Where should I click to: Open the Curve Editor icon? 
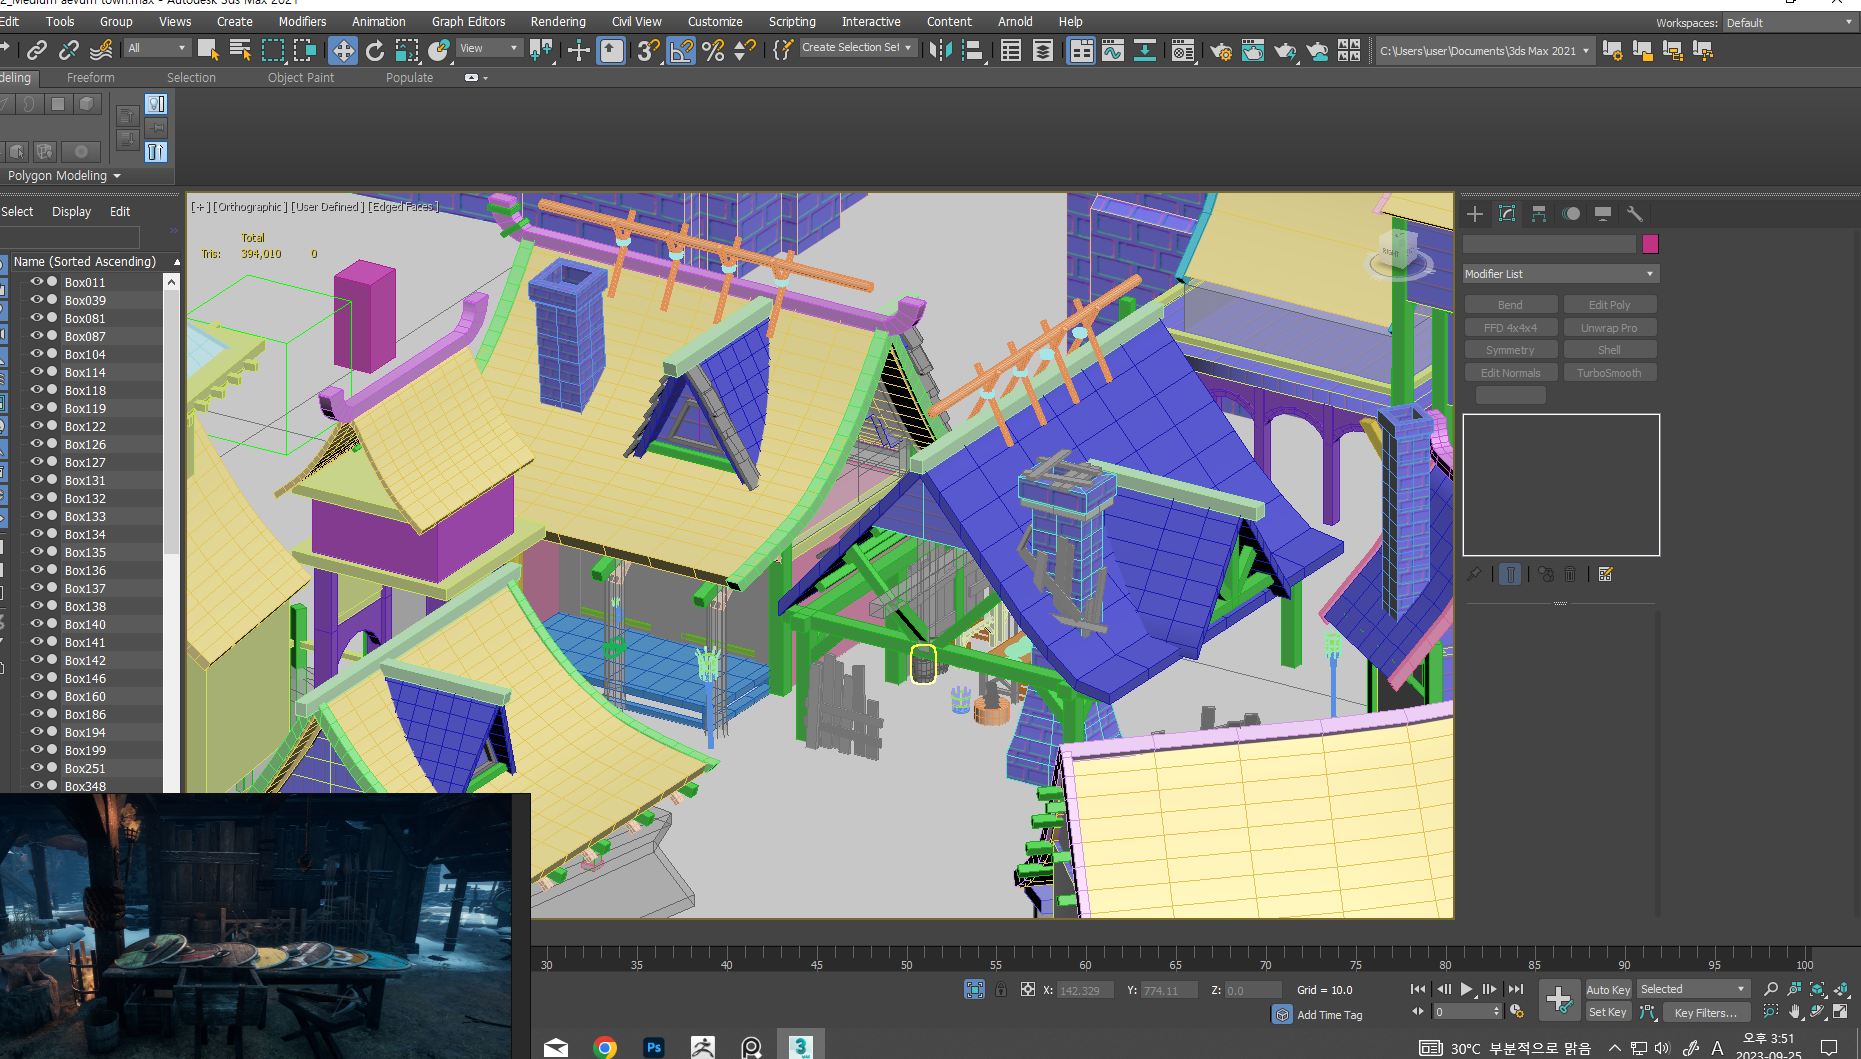point(1113,51)
